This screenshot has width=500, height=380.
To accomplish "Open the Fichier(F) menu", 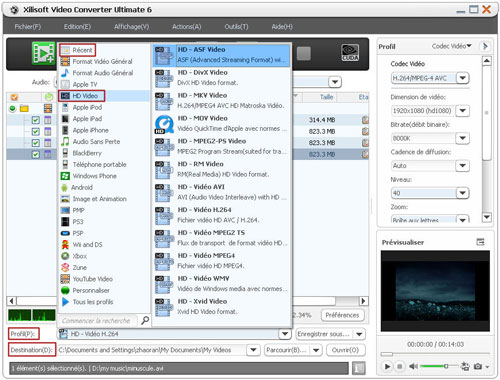I will pos(28,27).
